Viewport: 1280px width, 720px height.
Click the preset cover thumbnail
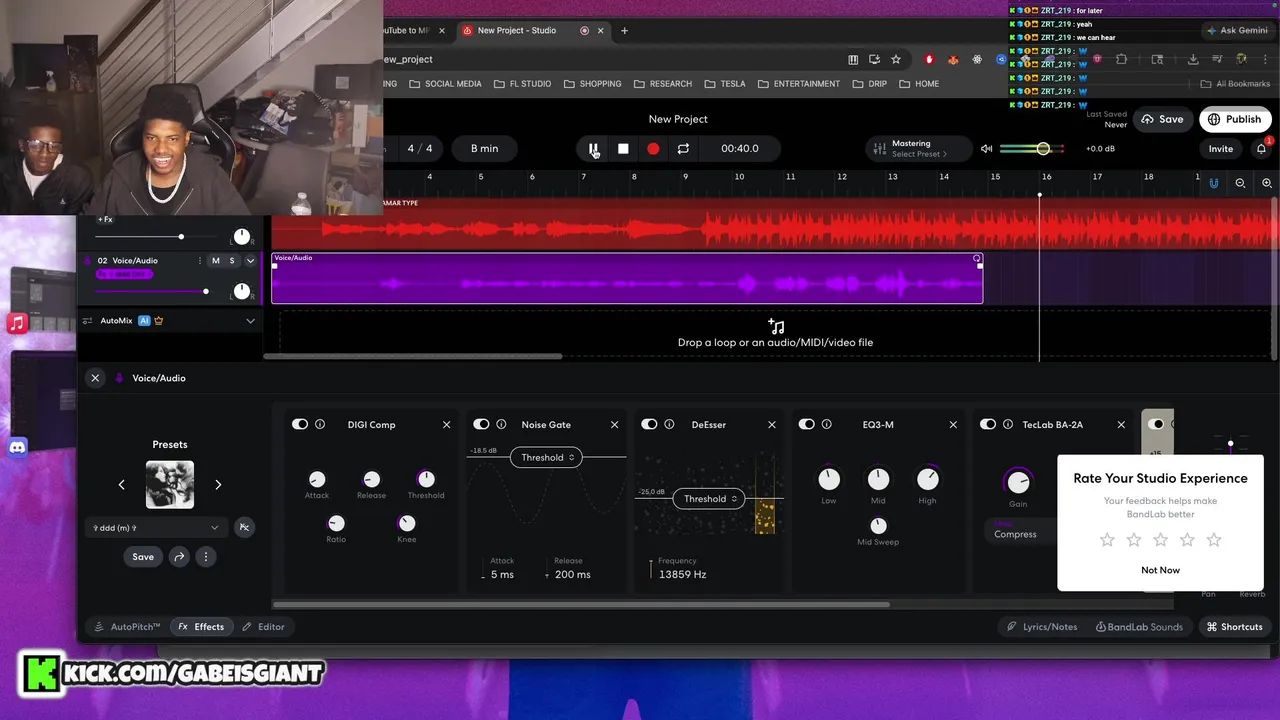pyautogui.click(x=170, y=484)
